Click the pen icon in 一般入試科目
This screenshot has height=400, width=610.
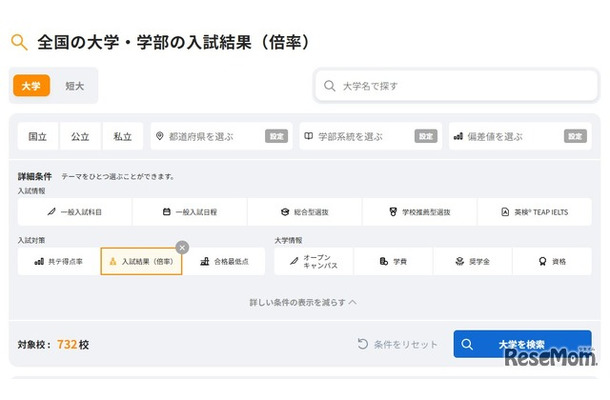pos(51,212)
